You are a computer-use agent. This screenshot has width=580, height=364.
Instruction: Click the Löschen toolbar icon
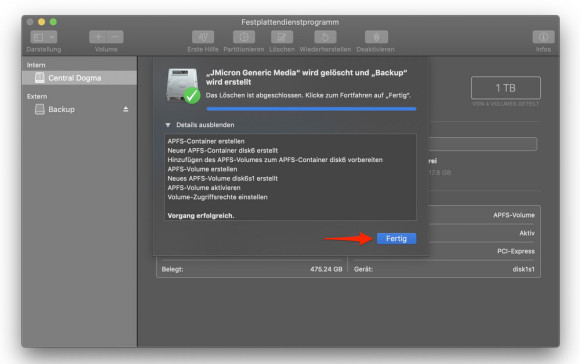pyautogui.click(x=282, y=37)
